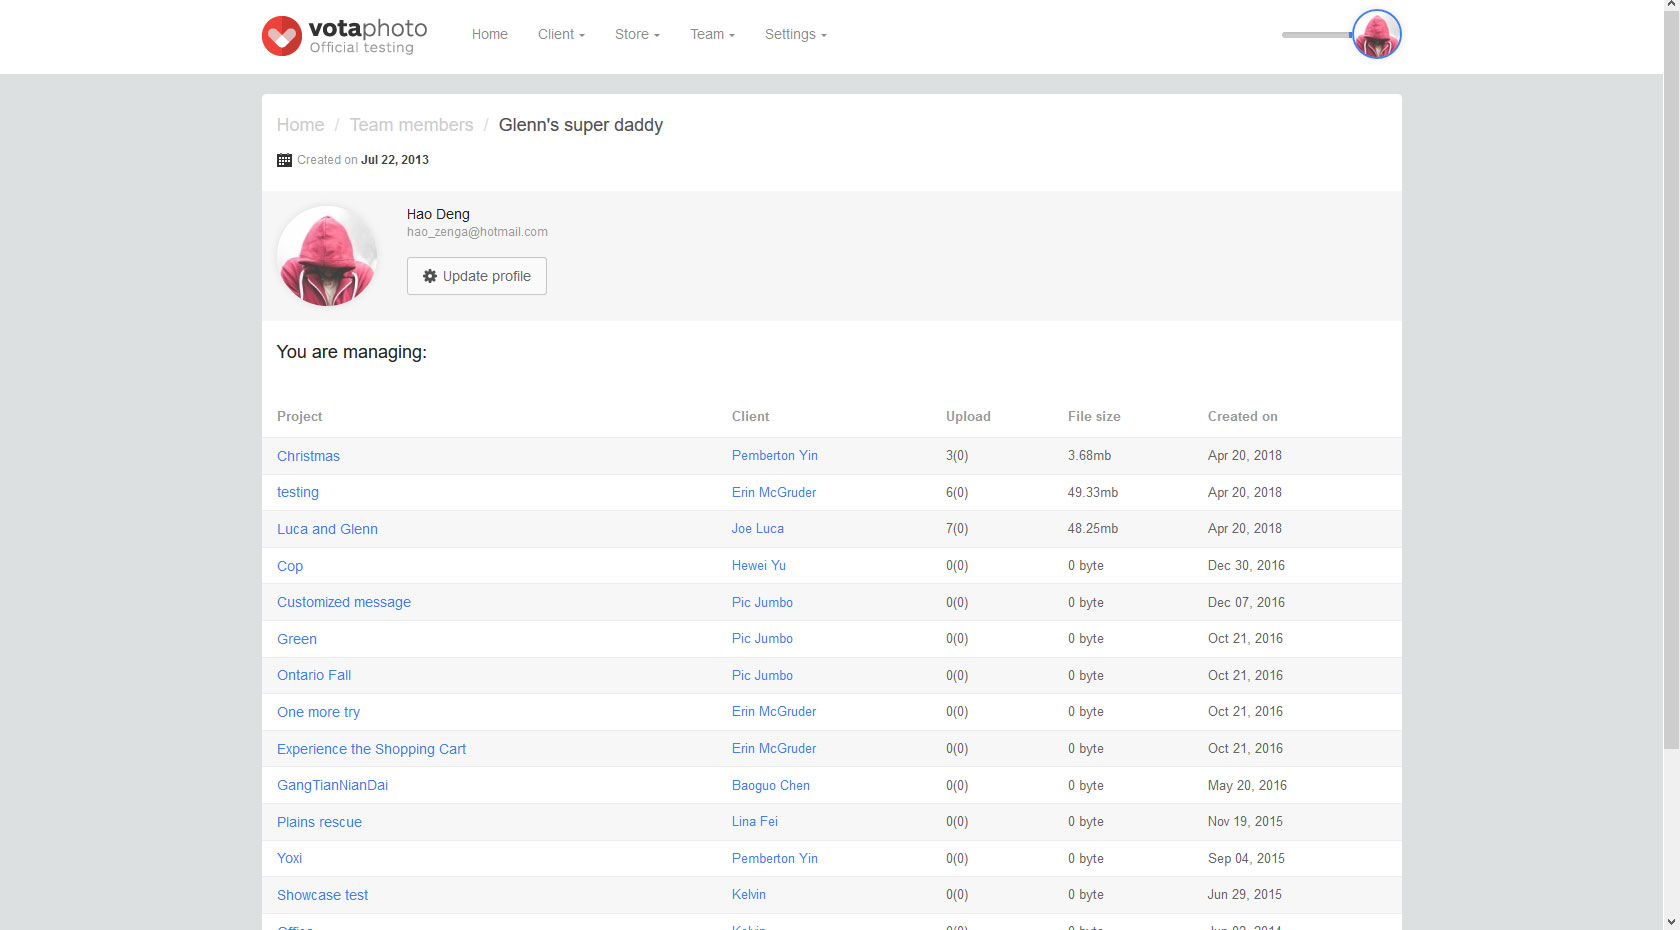View client Lina Fei
The image size is (1680, 930).
pyautogui.click(x=755, y=821)
